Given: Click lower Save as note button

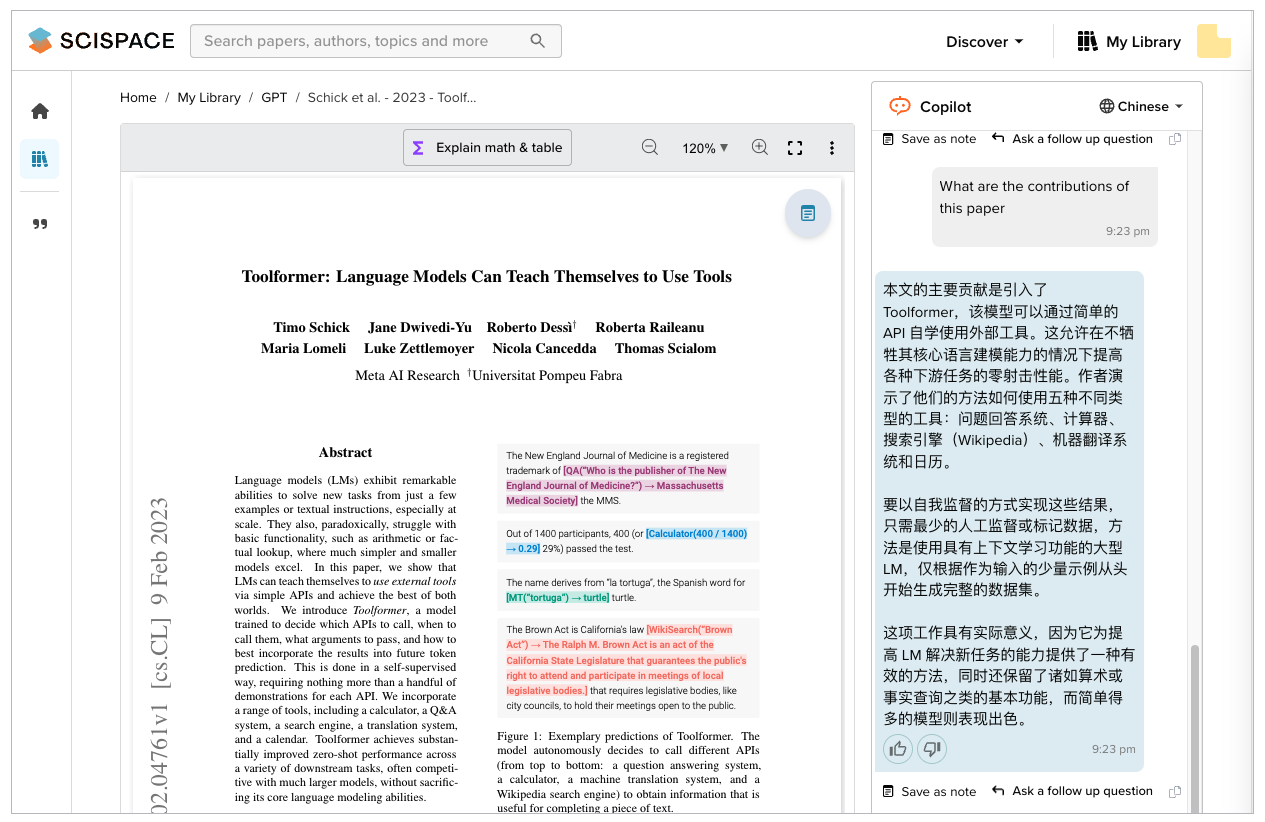Looking at the screenshot, I should [x=929, y=791].
